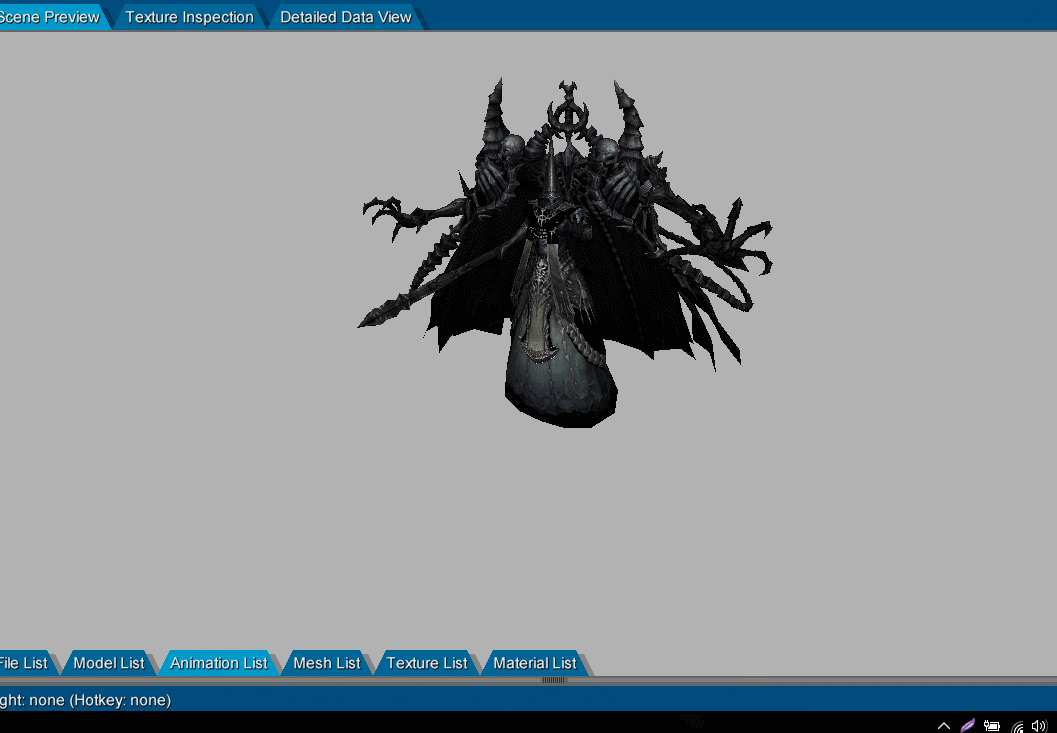The height and width of the screenshot is (733, 1057).
Task: Open the battery power tray icon
Action: [992, 726]
